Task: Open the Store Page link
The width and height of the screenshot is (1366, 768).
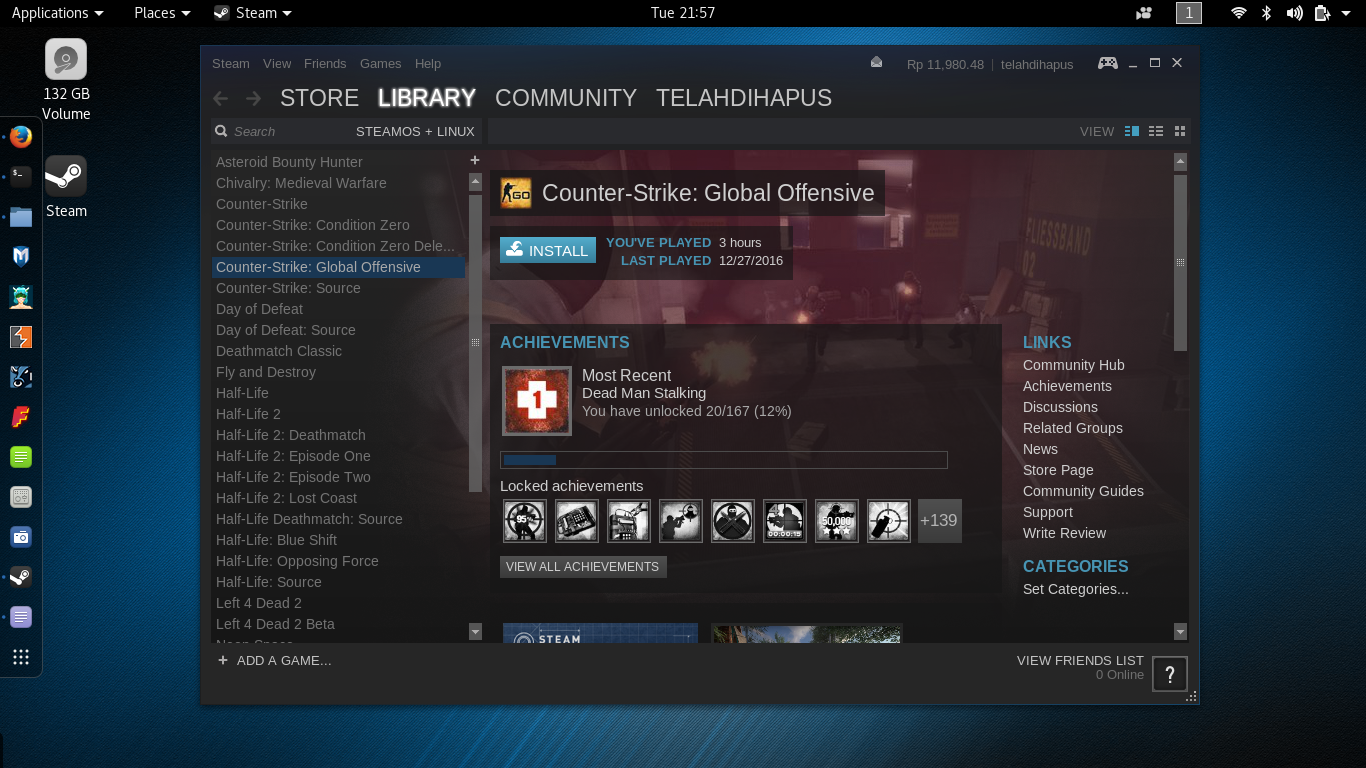Action: pos(1058,470)
